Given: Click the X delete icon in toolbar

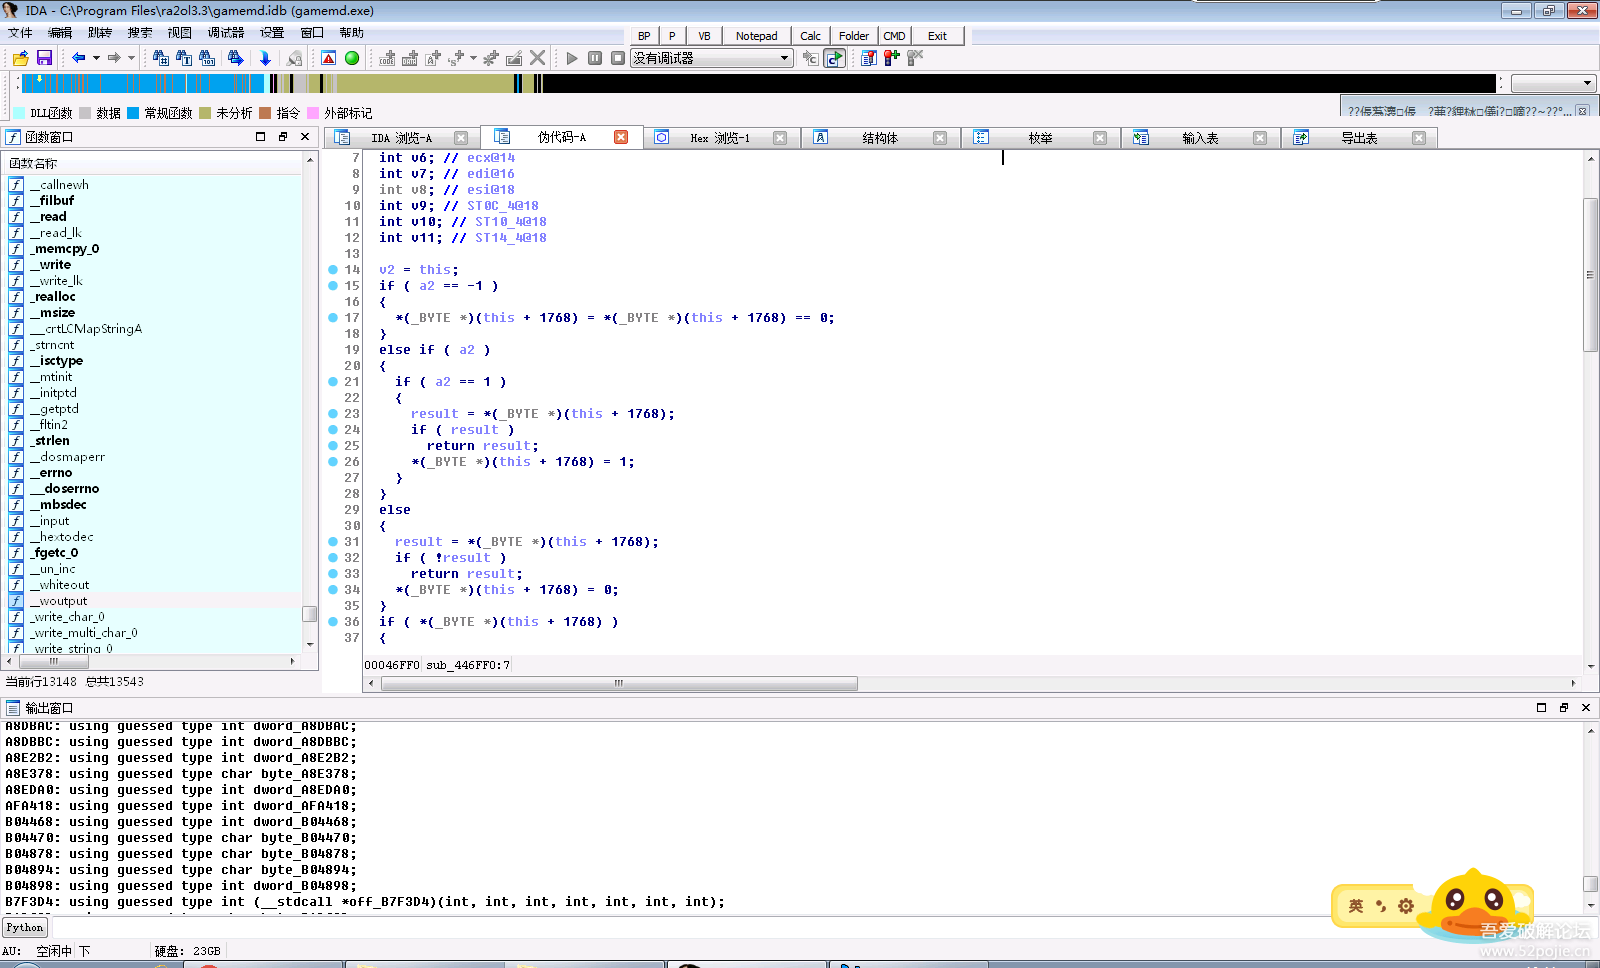Looking at the screenshot, I should click(538, 58).
